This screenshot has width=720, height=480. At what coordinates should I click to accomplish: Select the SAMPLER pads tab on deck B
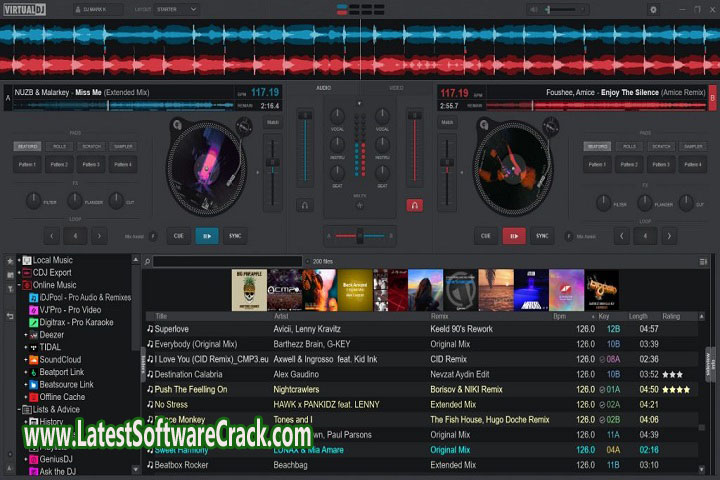[x=693, y=147]
